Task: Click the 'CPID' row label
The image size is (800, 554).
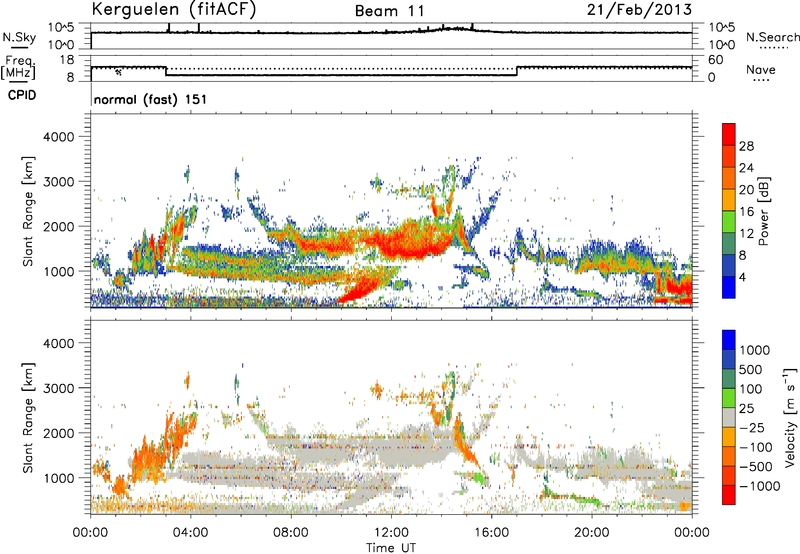Action: pos(22,95)
